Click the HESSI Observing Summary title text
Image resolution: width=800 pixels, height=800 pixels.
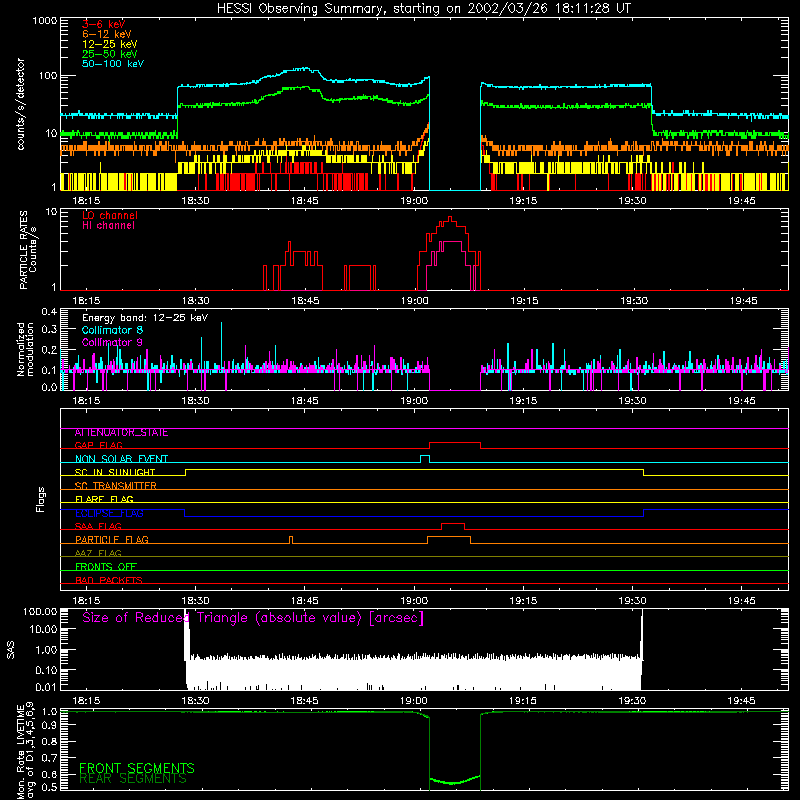coord(424,9)
